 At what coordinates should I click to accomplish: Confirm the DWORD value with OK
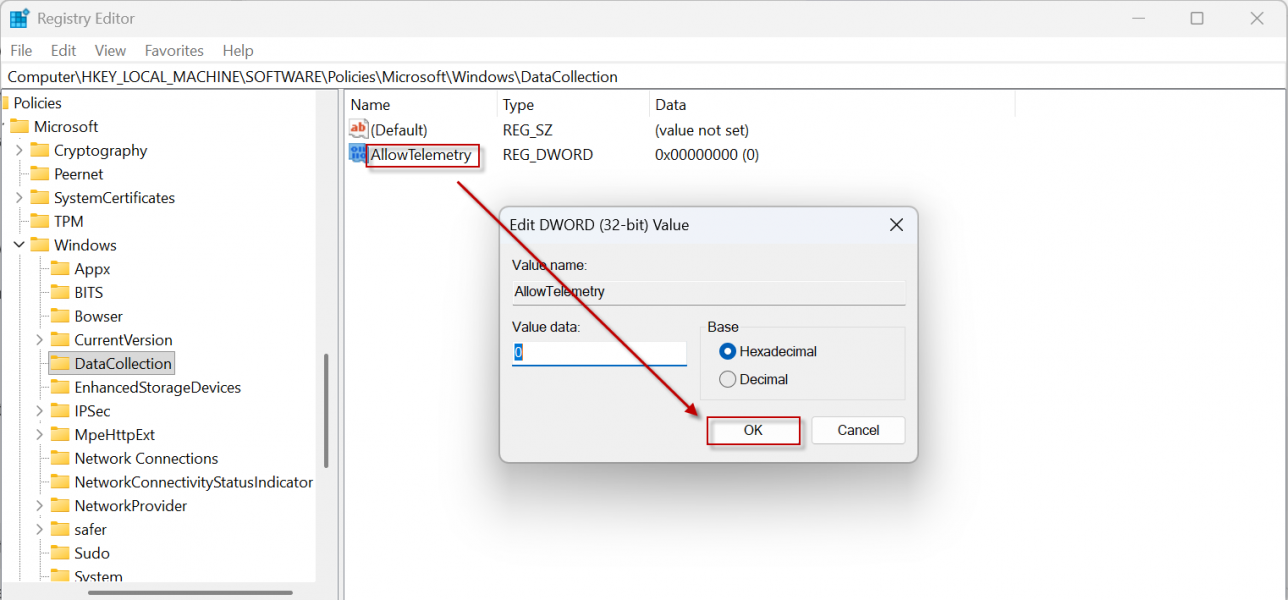coord(753,430)
